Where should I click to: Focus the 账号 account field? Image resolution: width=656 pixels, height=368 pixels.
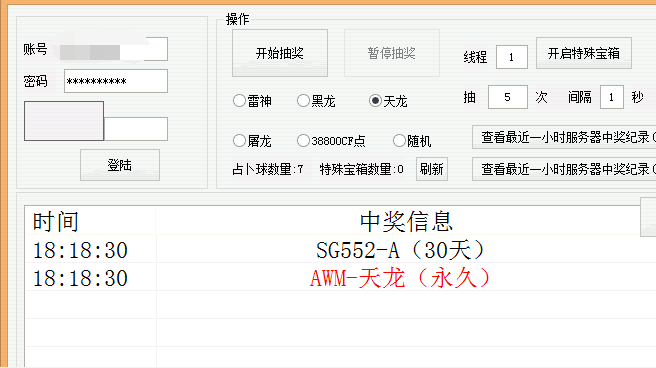pyautogui.click(x=114, y=49)
